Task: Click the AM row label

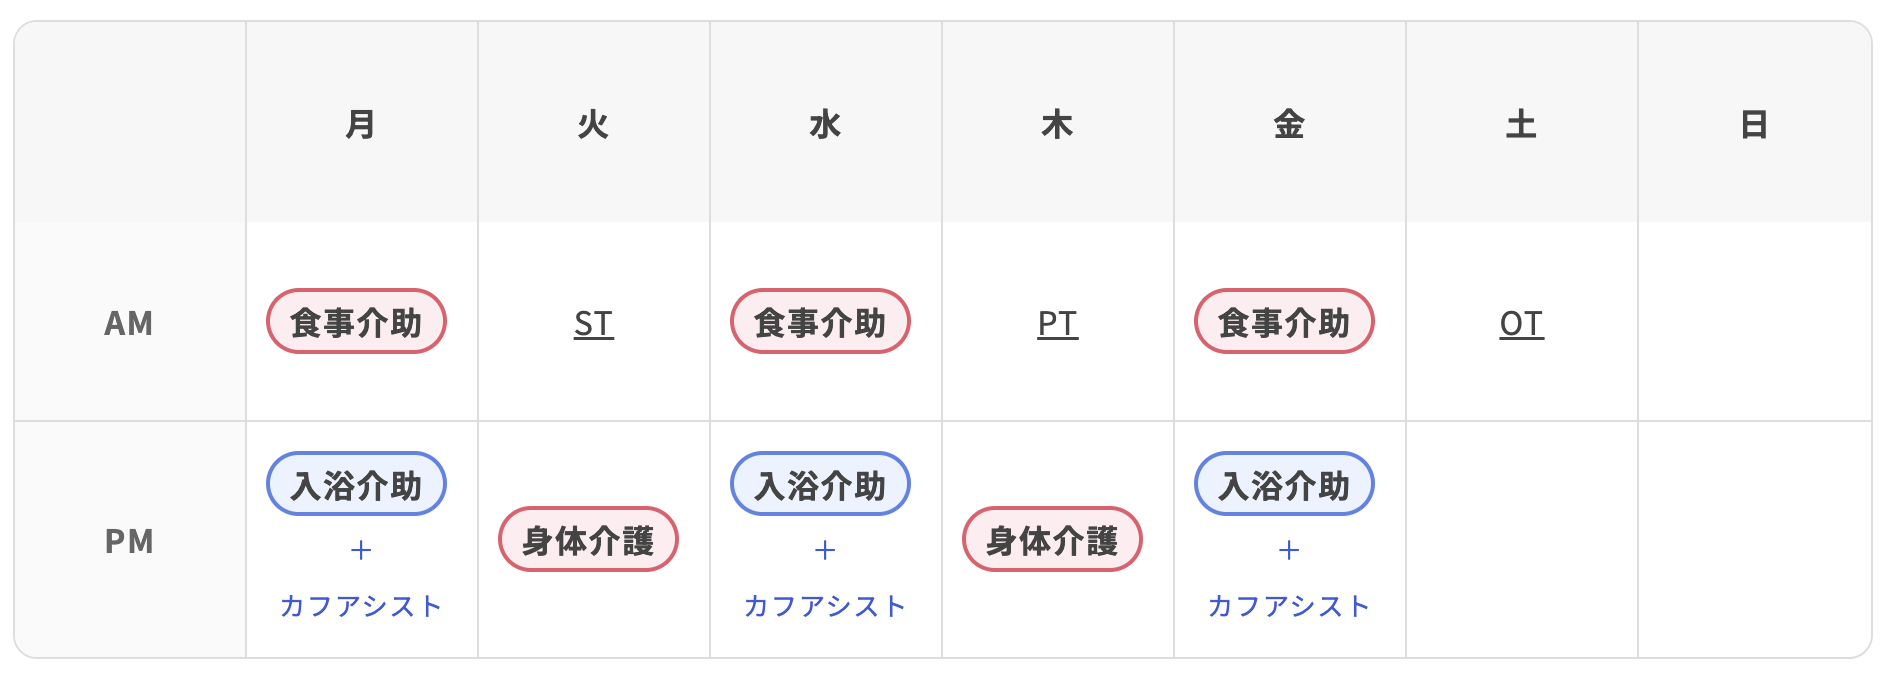Action: [x=129, y=324]
